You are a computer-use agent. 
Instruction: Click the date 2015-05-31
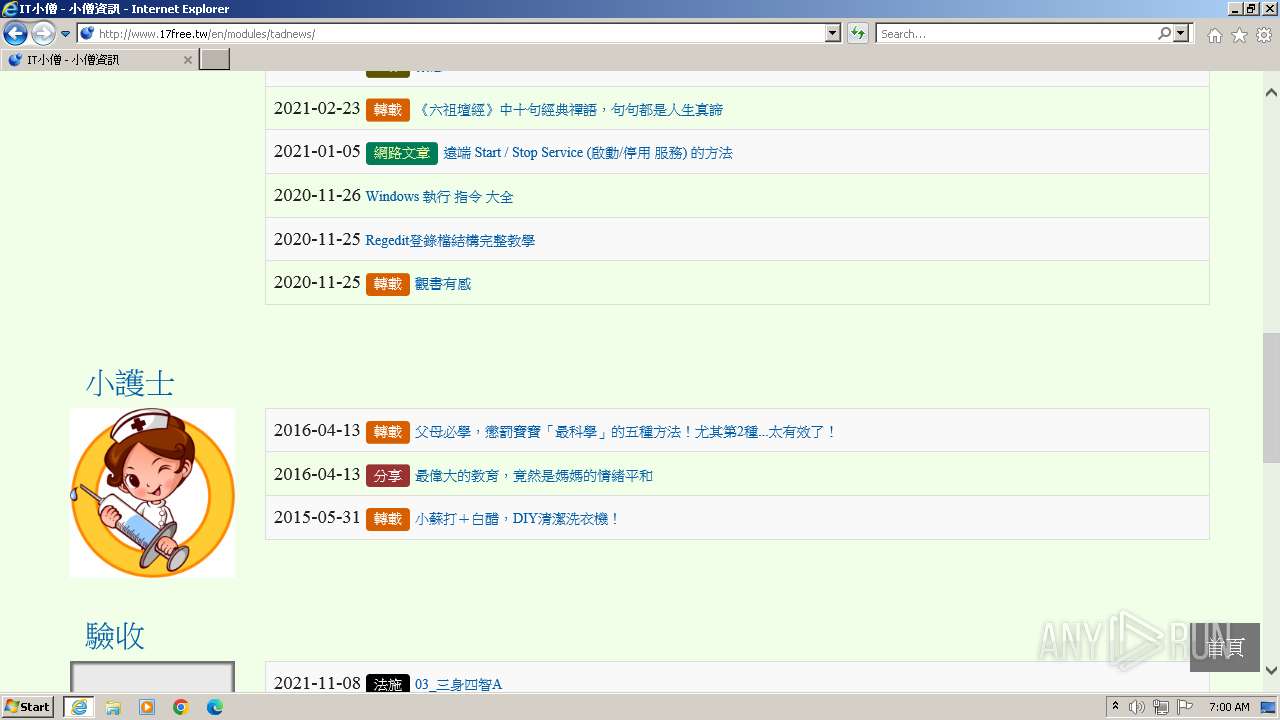tap(317, 518)
